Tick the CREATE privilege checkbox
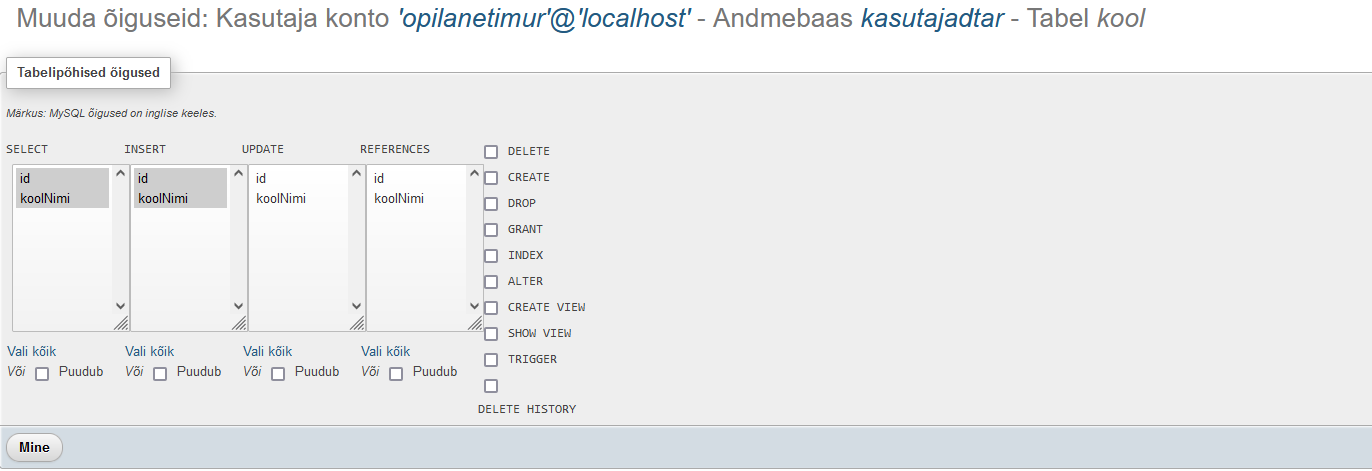 (491, 178)
